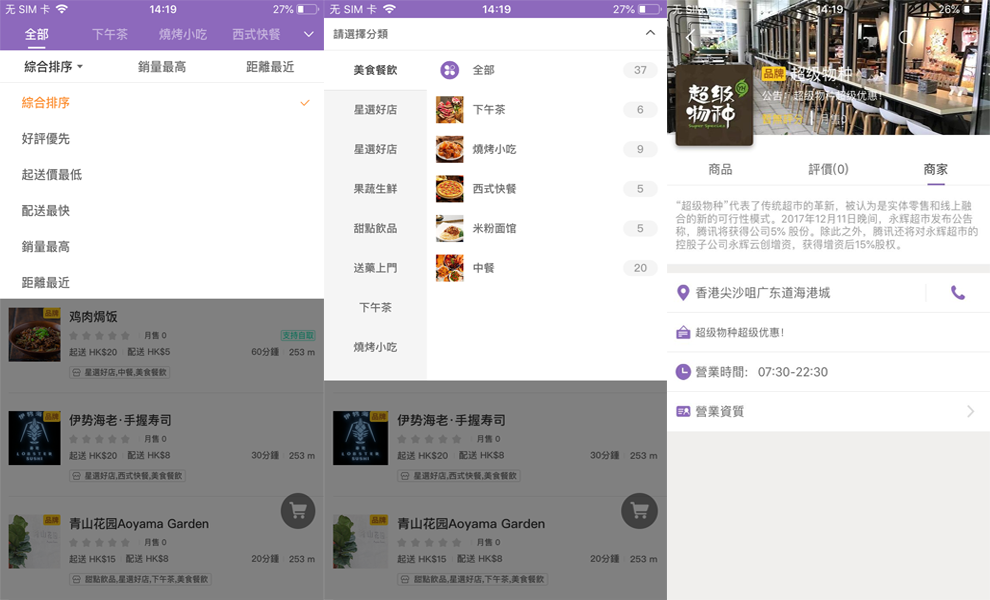The height and width of the screenshot is (600, 990).
Task: Switch to the 西式快餐 tab in the purple bar
Action: tap(256, 34)
